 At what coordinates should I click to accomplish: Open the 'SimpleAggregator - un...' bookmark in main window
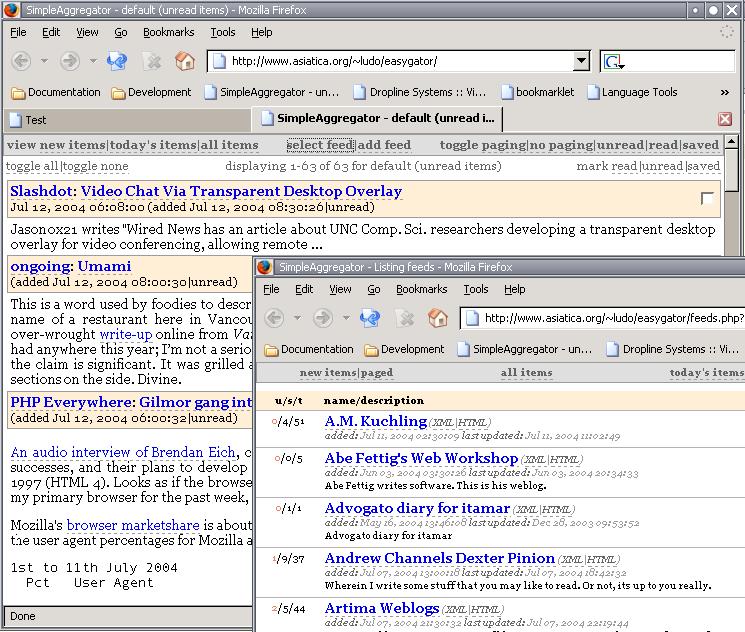coord(272,92)
